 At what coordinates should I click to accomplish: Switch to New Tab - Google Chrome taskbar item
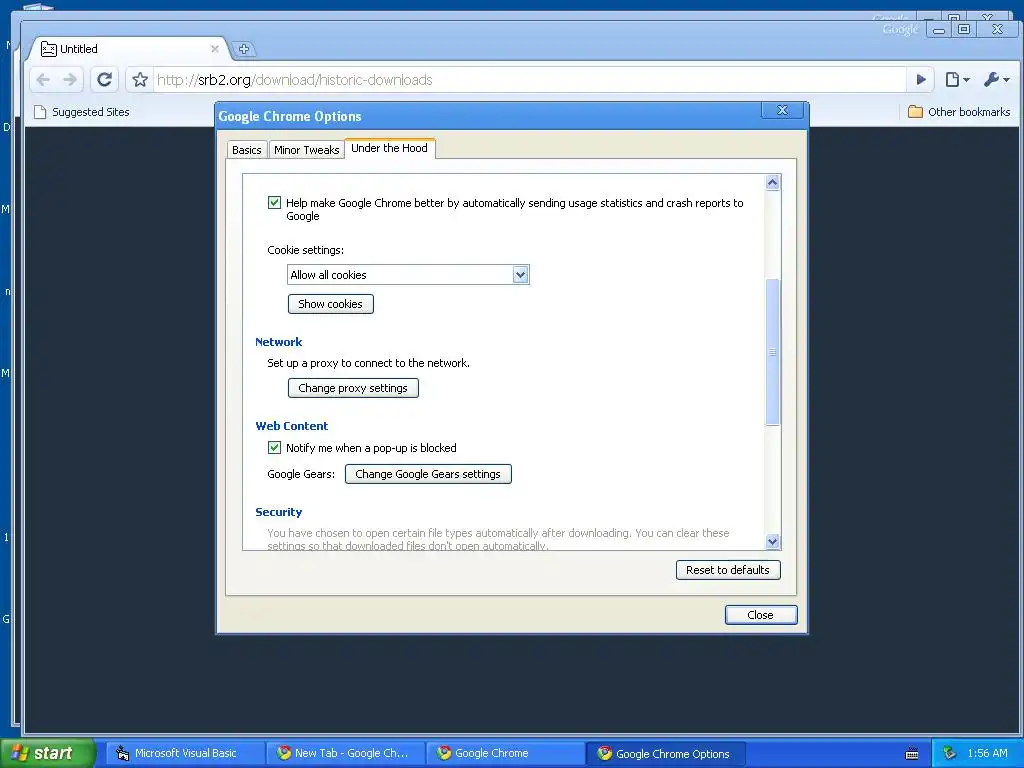point(346,753)
